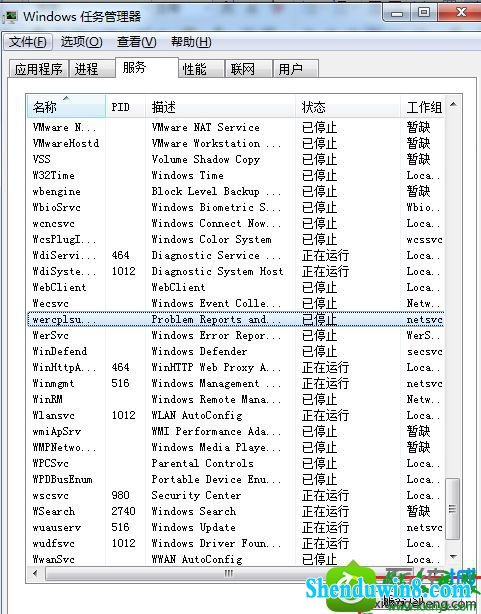
Task: Select the WerSvc service row
Action: click(x=236, y=336)
